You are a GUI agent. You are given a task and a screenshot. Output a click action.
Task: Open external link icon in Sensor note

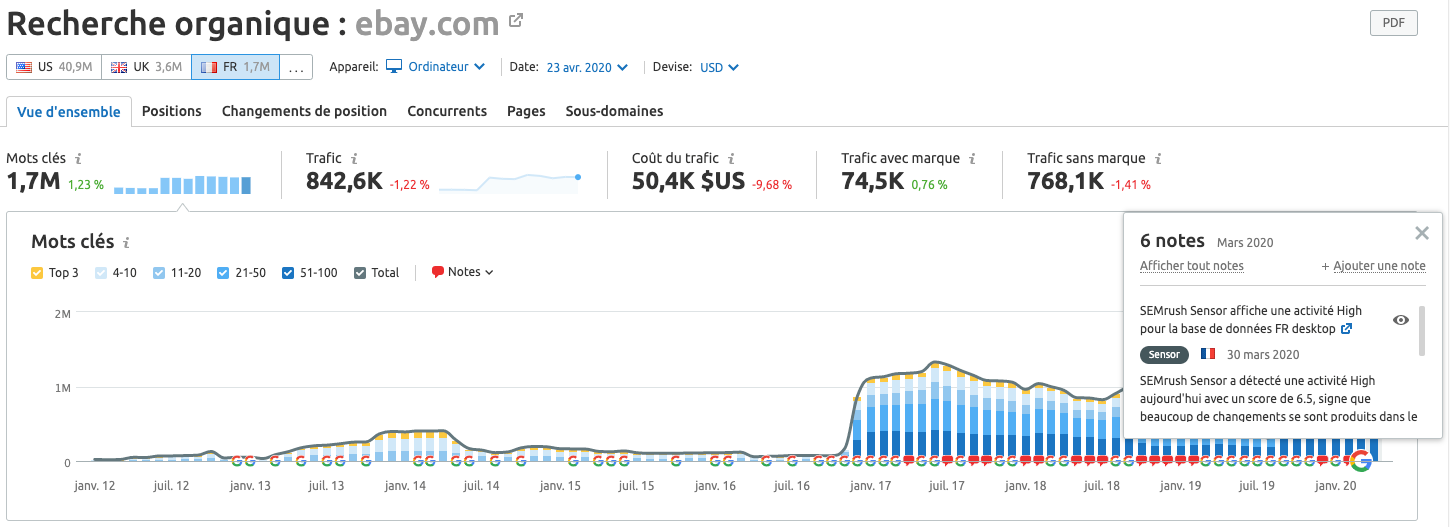coord(1347,328)
